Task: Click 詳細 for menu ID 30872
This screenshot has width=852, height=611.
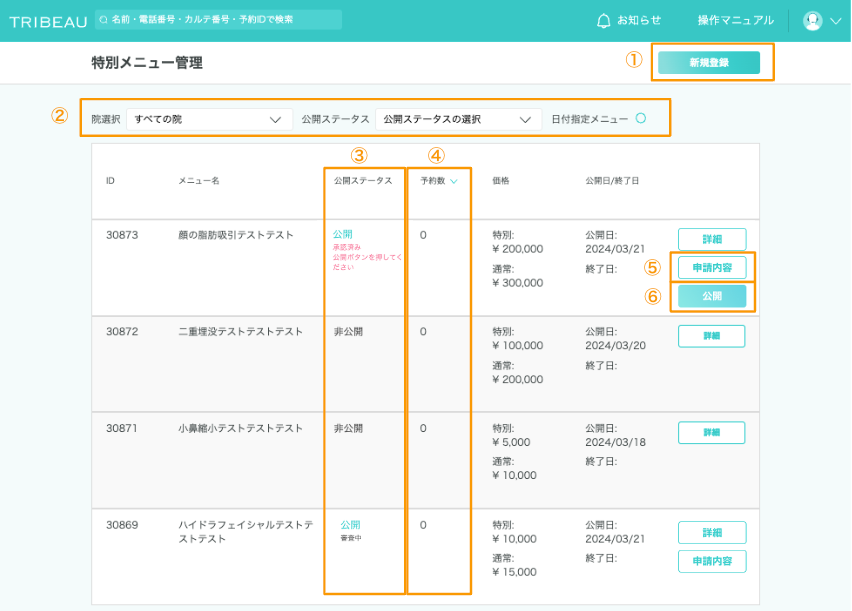Action: (711, 336)
